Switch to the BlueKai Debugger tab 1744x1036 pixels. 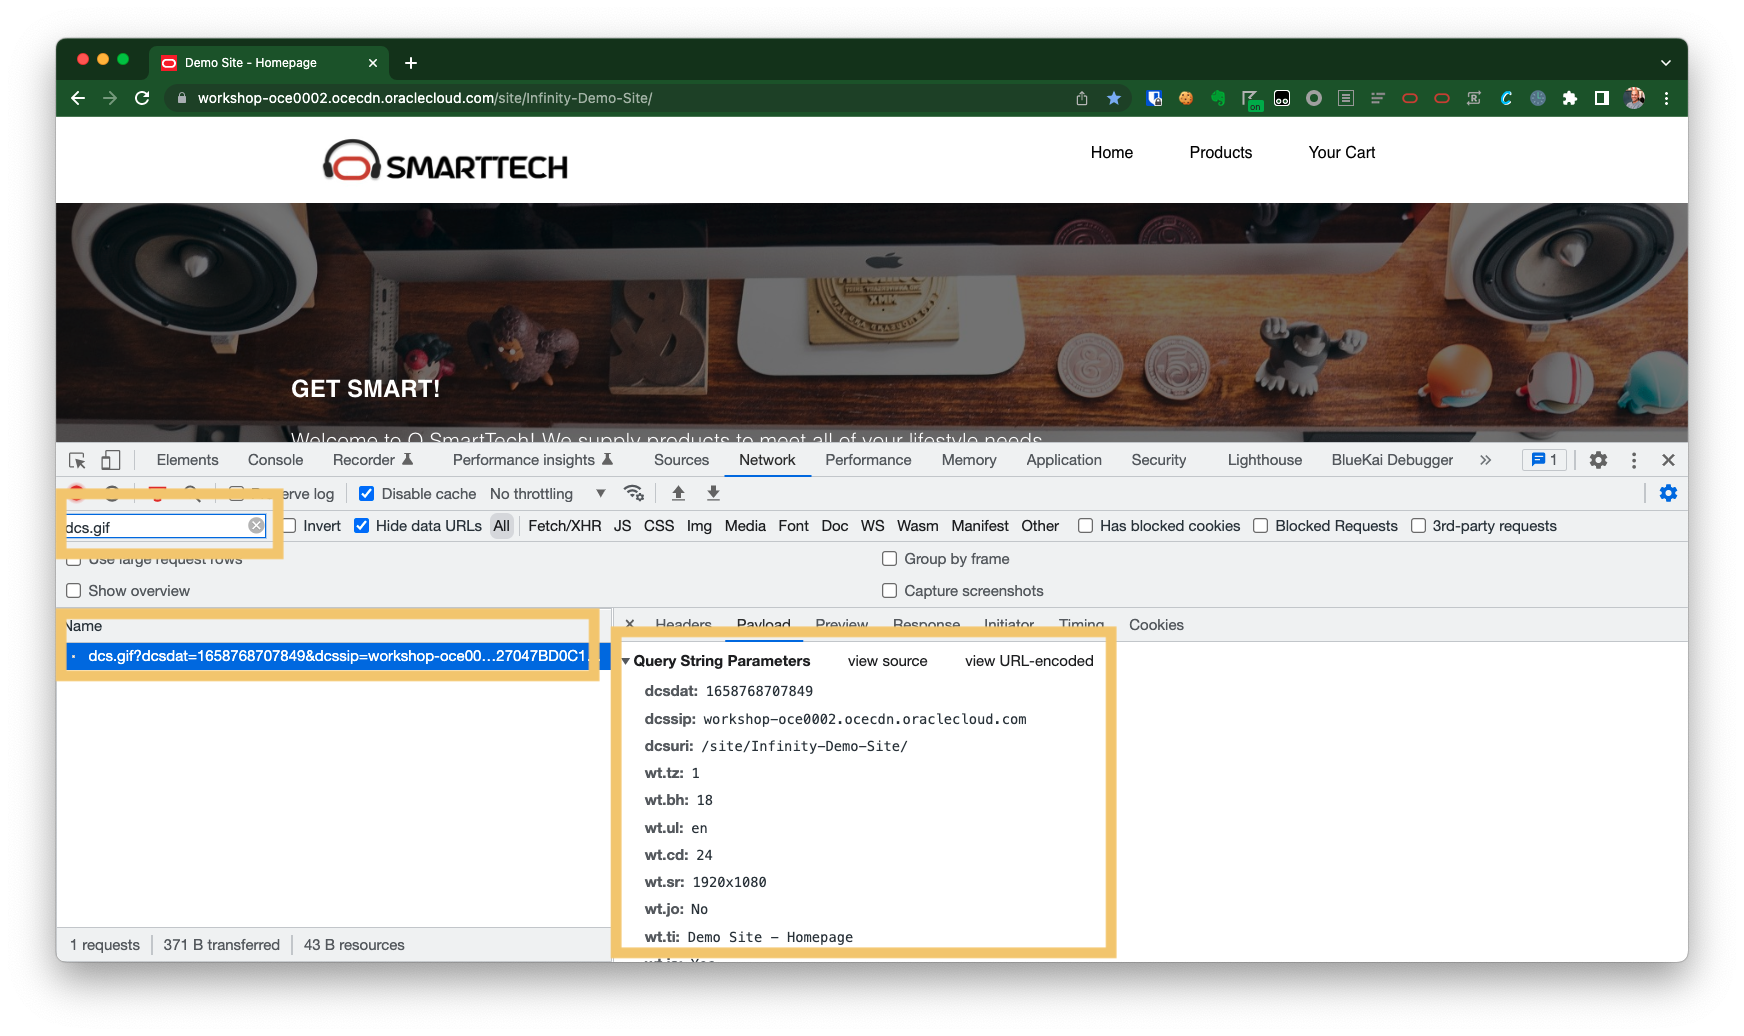[1392, 460]
